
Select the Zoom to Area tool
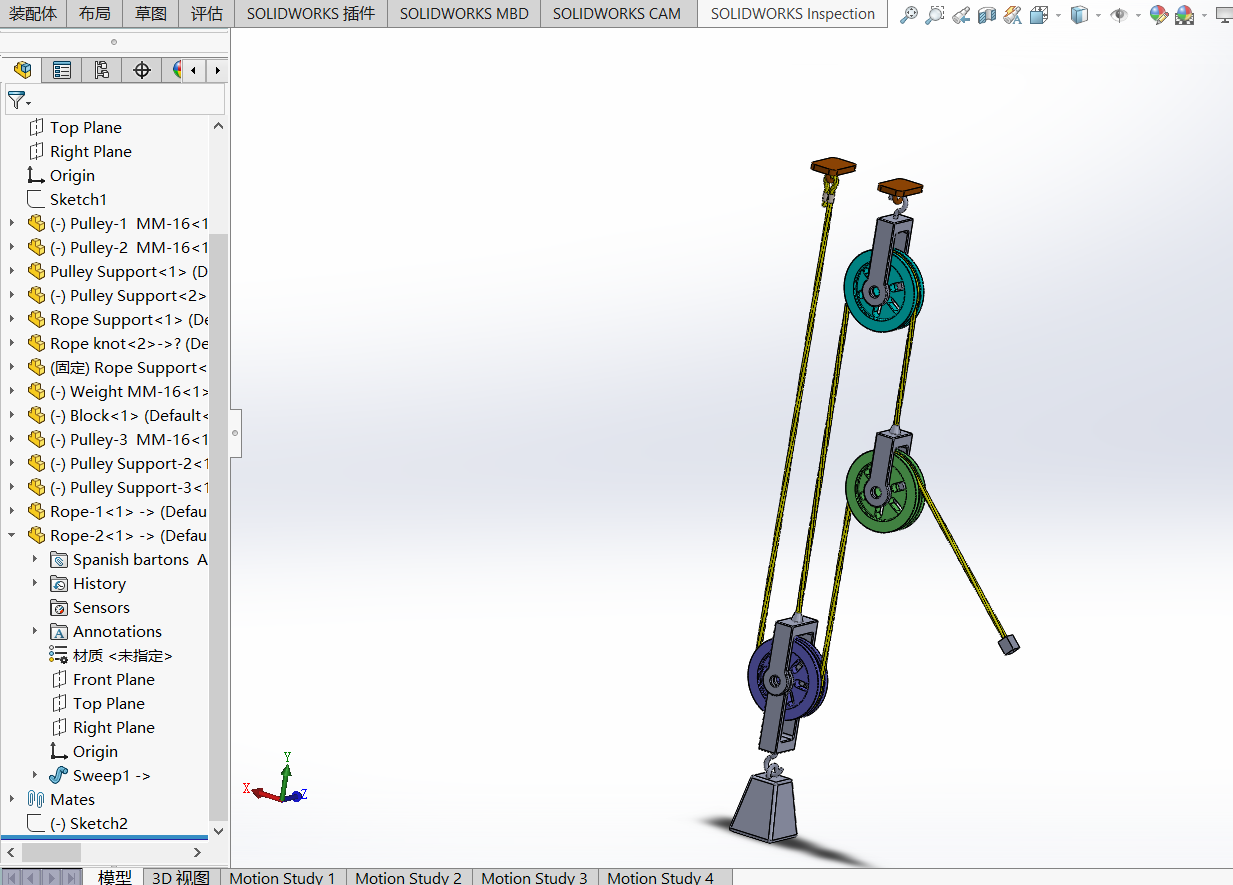(934, 15)
